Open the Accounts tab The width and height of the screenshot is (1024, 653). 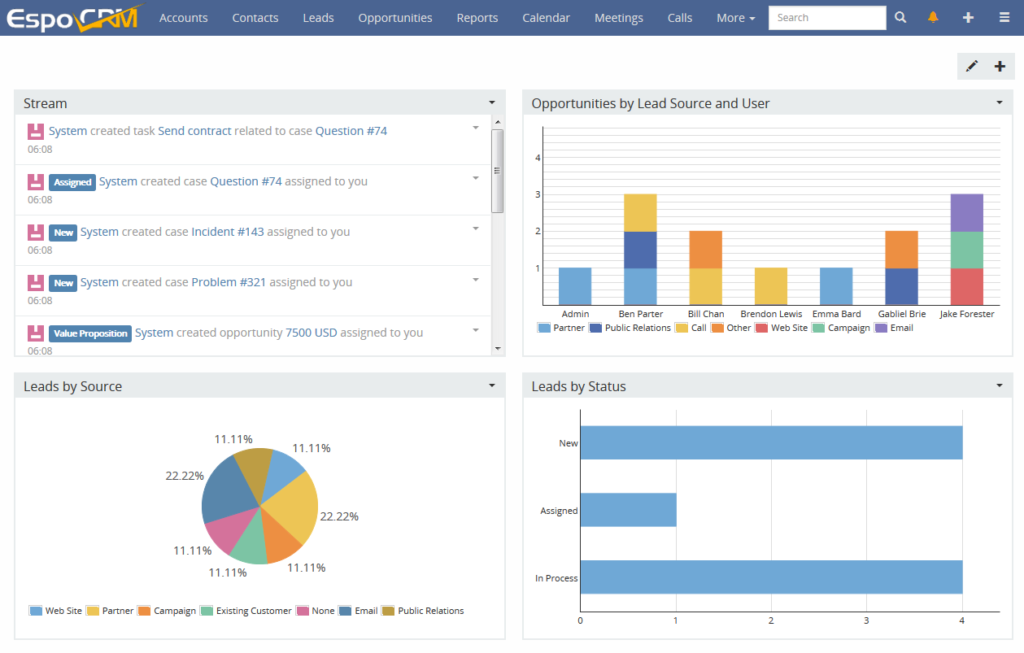(184, 18)
